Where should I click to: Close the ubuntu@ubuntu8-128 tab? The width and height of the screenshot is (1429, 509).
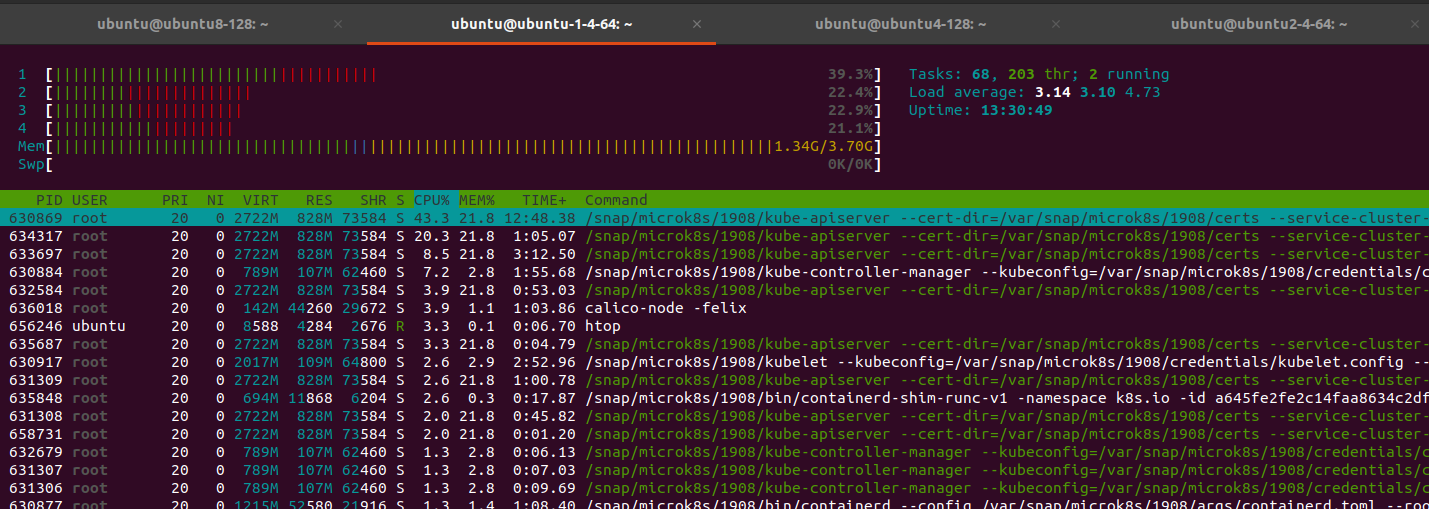(x=337, y=25)
